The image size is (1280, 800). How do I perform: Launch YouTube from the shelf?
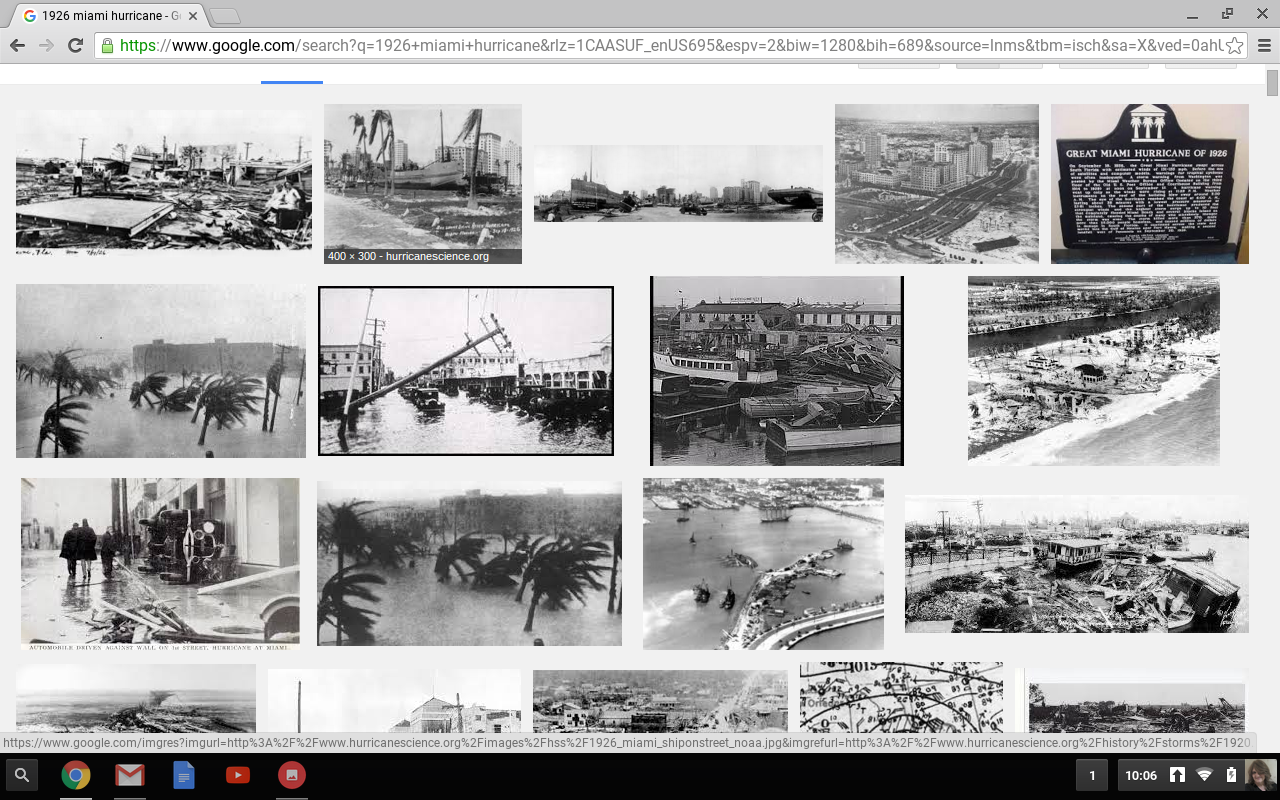coord(238,774)
